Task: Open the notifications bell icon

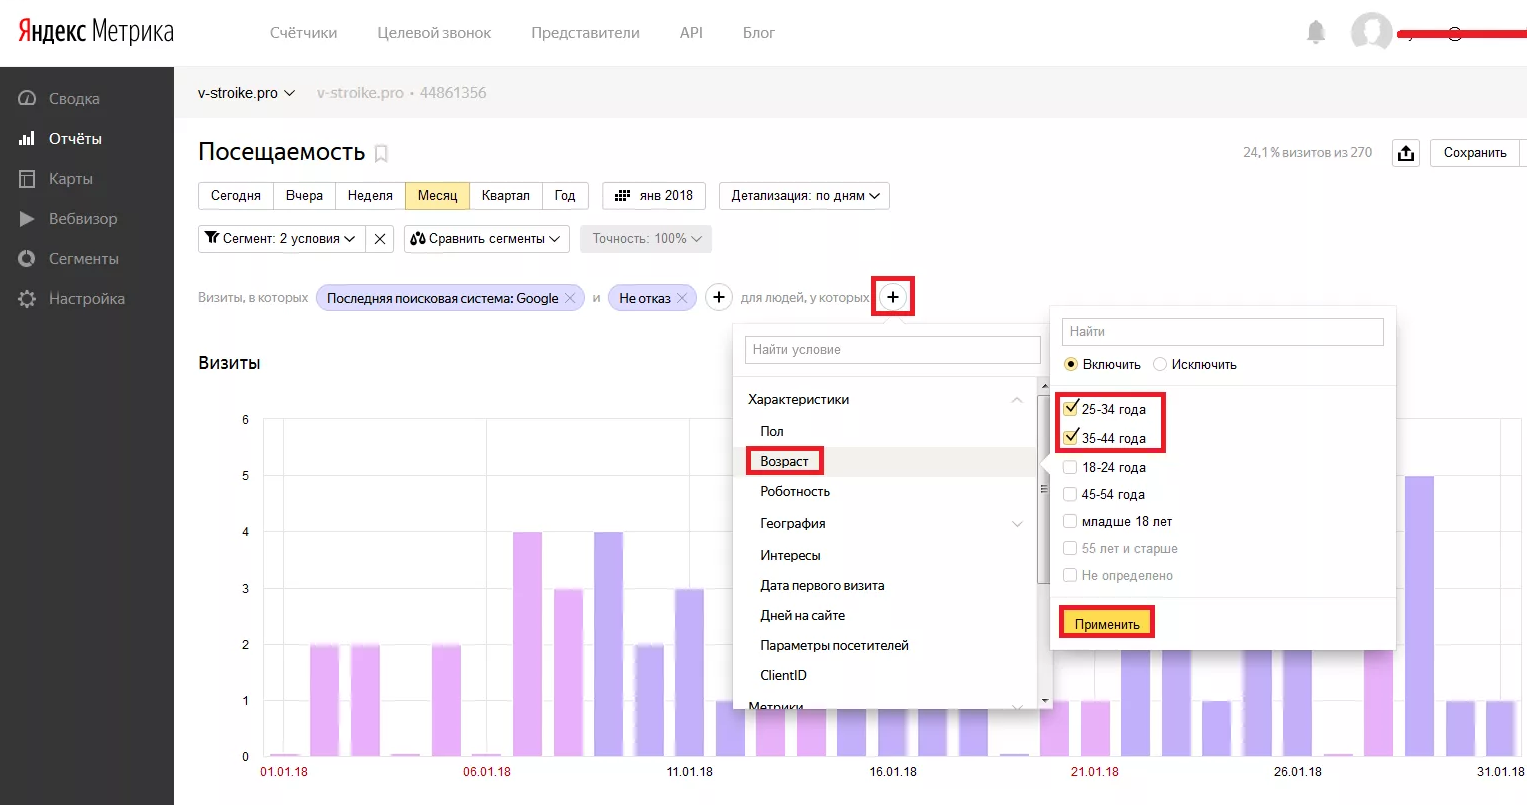Action: (x=1316, y=32)
